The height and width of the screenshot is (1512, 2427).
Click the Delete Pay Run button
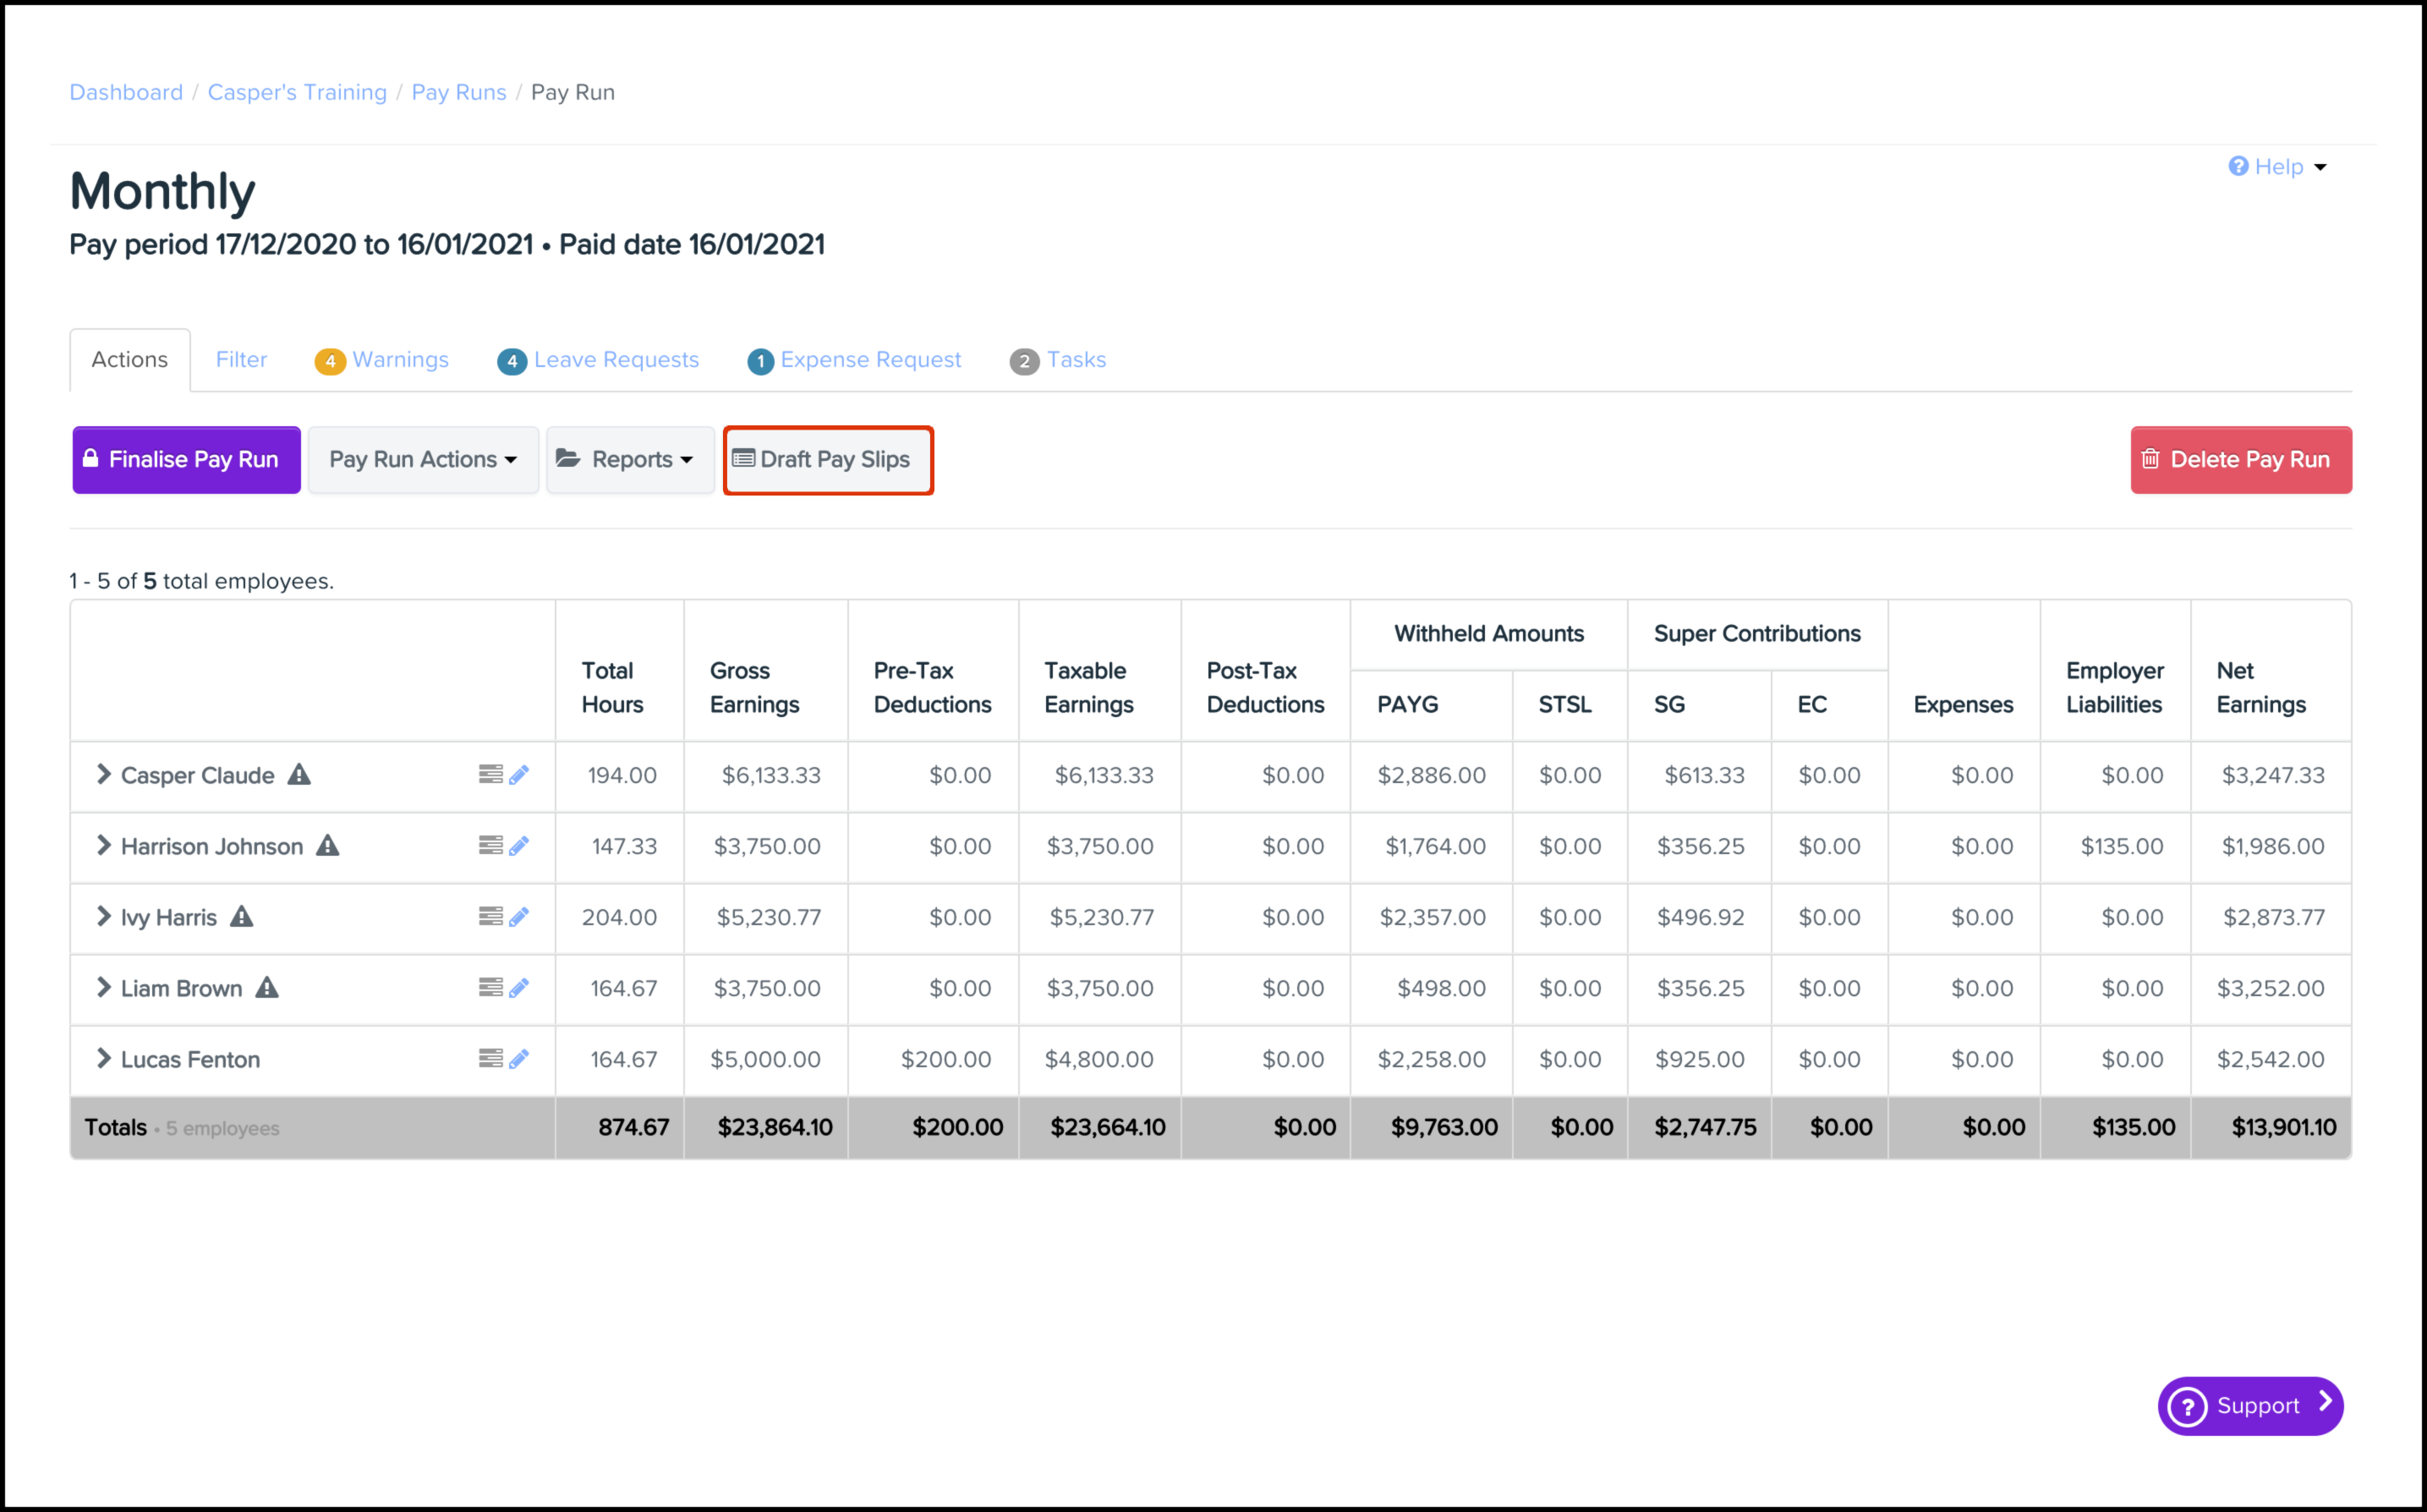pyautogui.click(x=2240, y=460)
